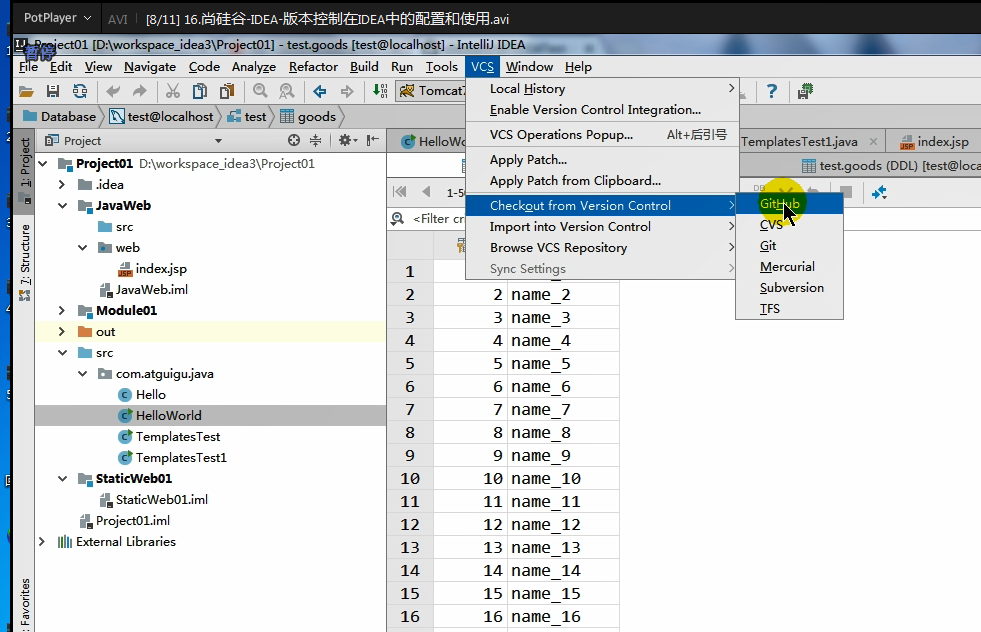Open Project panel settings gear

(x=347, y=140)
